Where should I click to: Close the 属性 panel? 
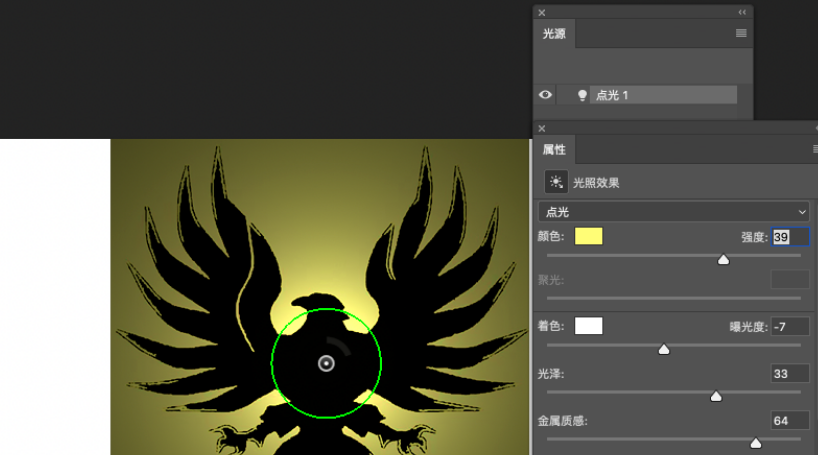[542, 128]
